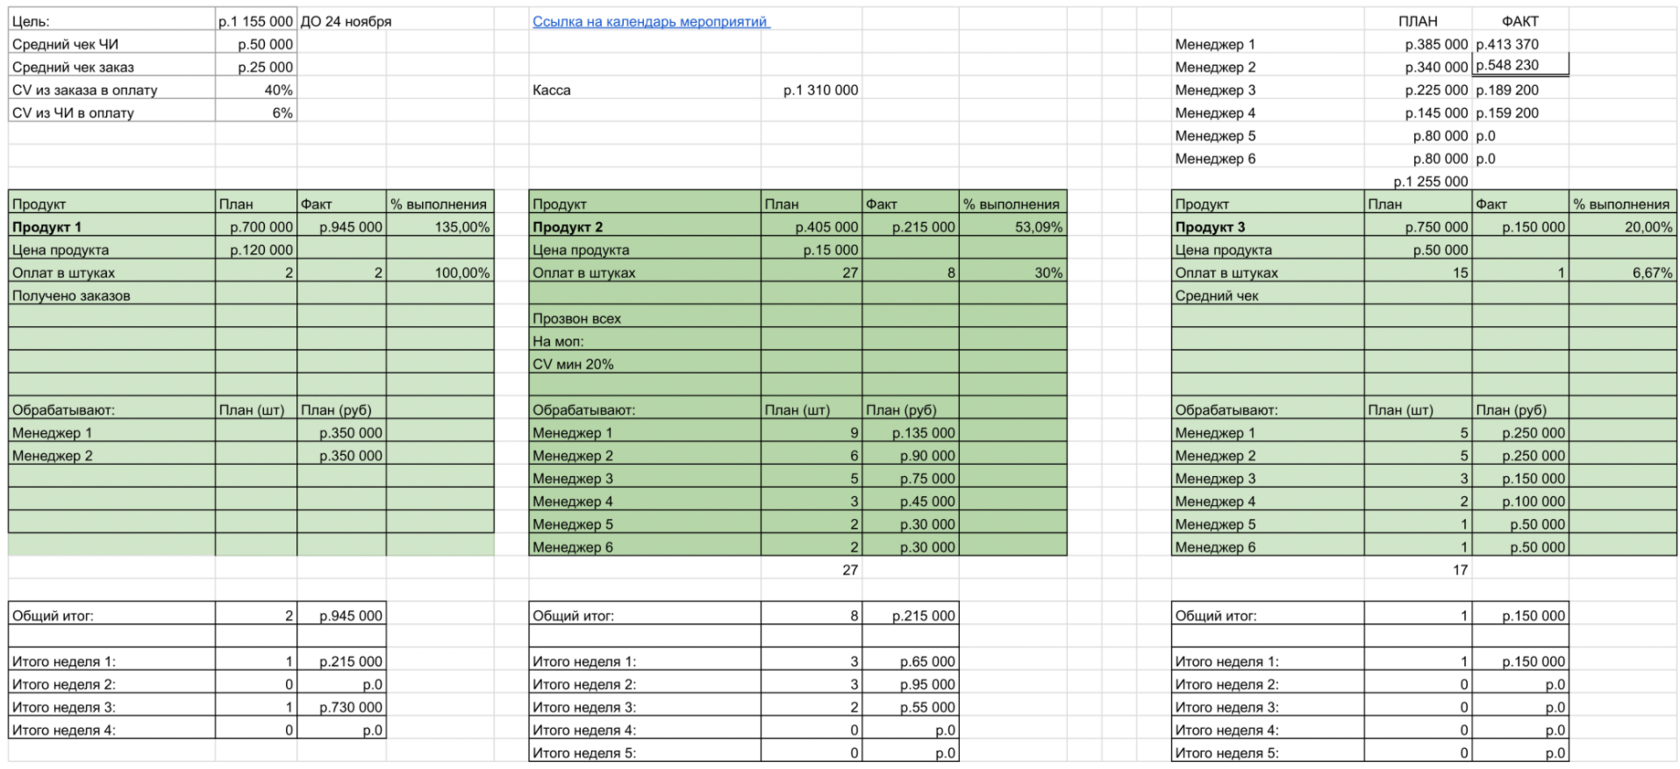This screenshot has width=1680, height=769.
Task: Click Продукт 2 plan 'р.405 000'
Action: coord(812,227)
